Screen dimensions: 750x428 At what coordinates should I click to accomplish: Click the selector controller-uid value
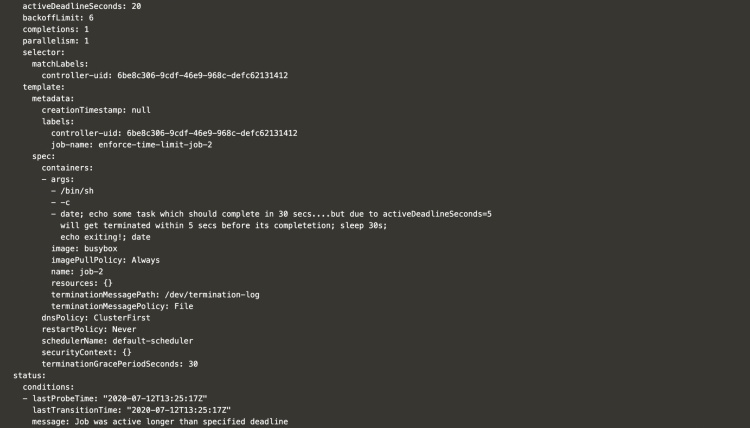click(202, 75)
